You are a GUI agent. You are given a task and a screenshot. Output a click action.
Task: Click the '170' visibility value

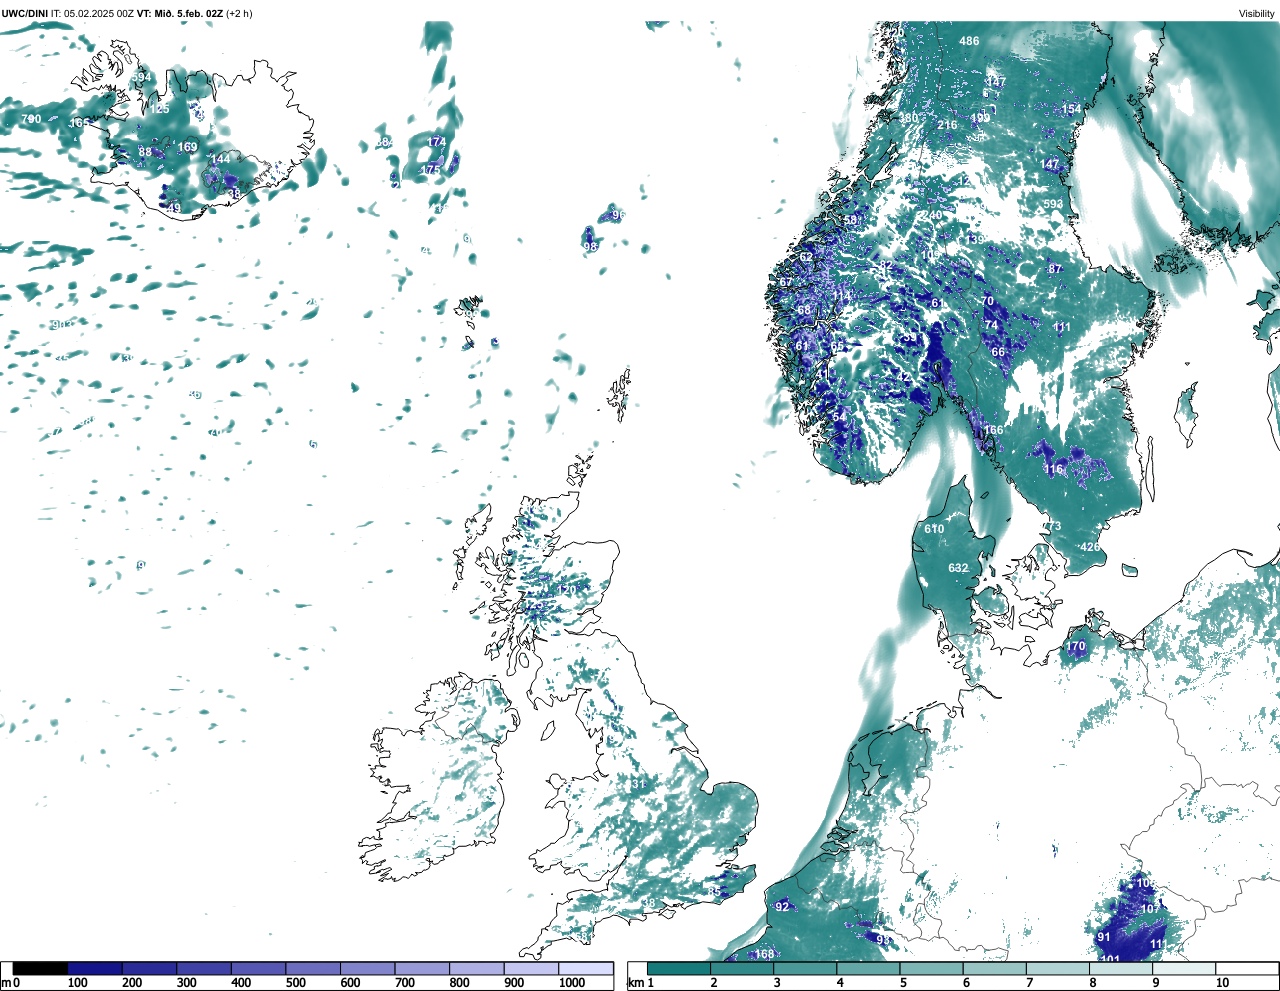tap(1075, 647)
